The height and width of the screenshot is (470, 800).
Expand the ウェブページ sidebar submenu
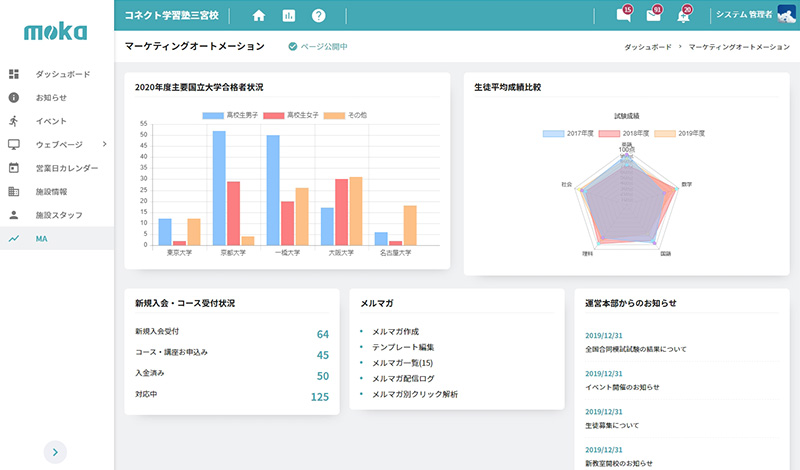(105, 144)
